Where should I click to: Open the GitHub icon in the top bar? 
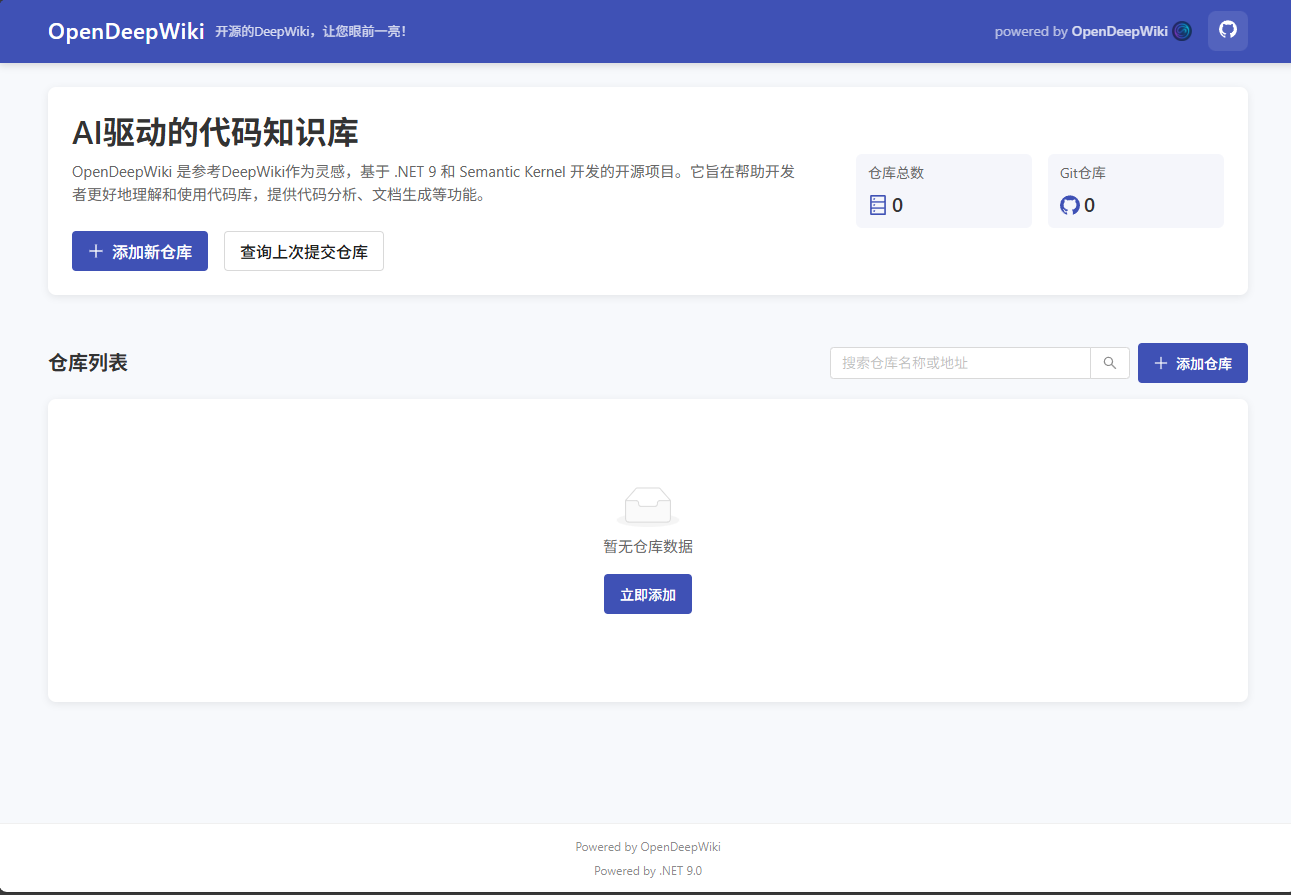(x=1227, y=31)
